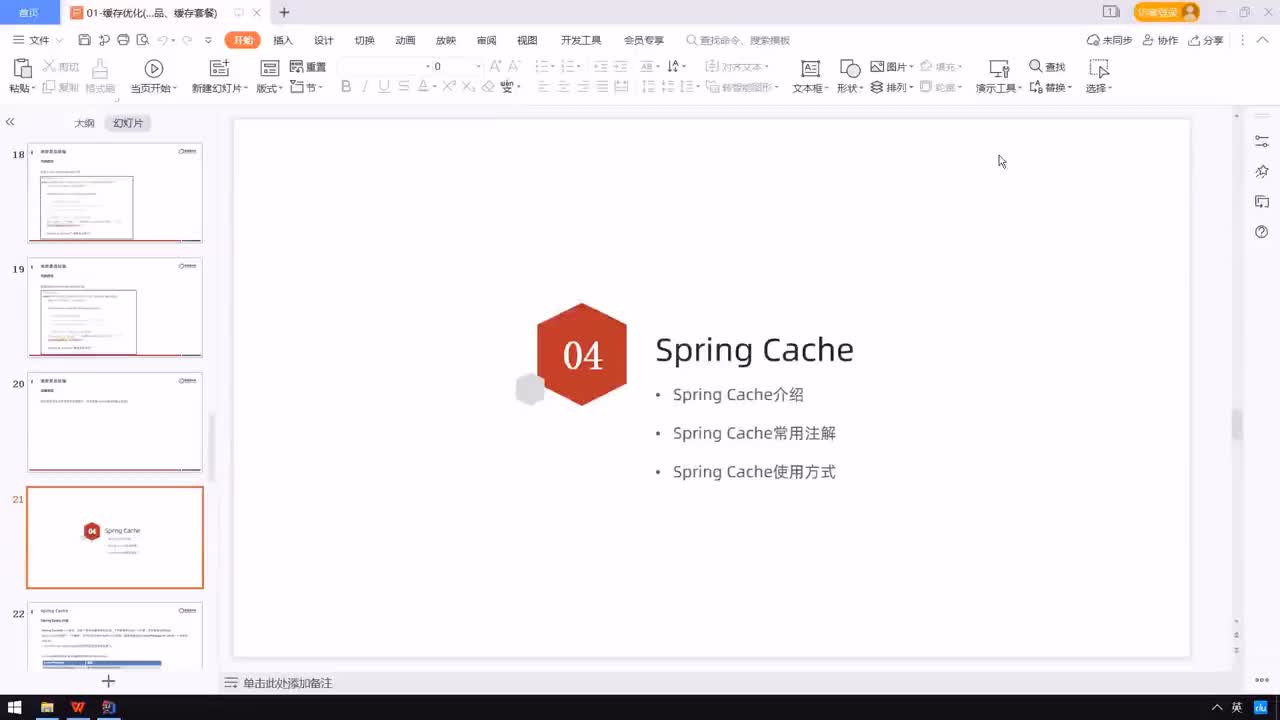The image size is (1280, 720).
Task: Add a new slide with plus button
Action: click(109, 681)
